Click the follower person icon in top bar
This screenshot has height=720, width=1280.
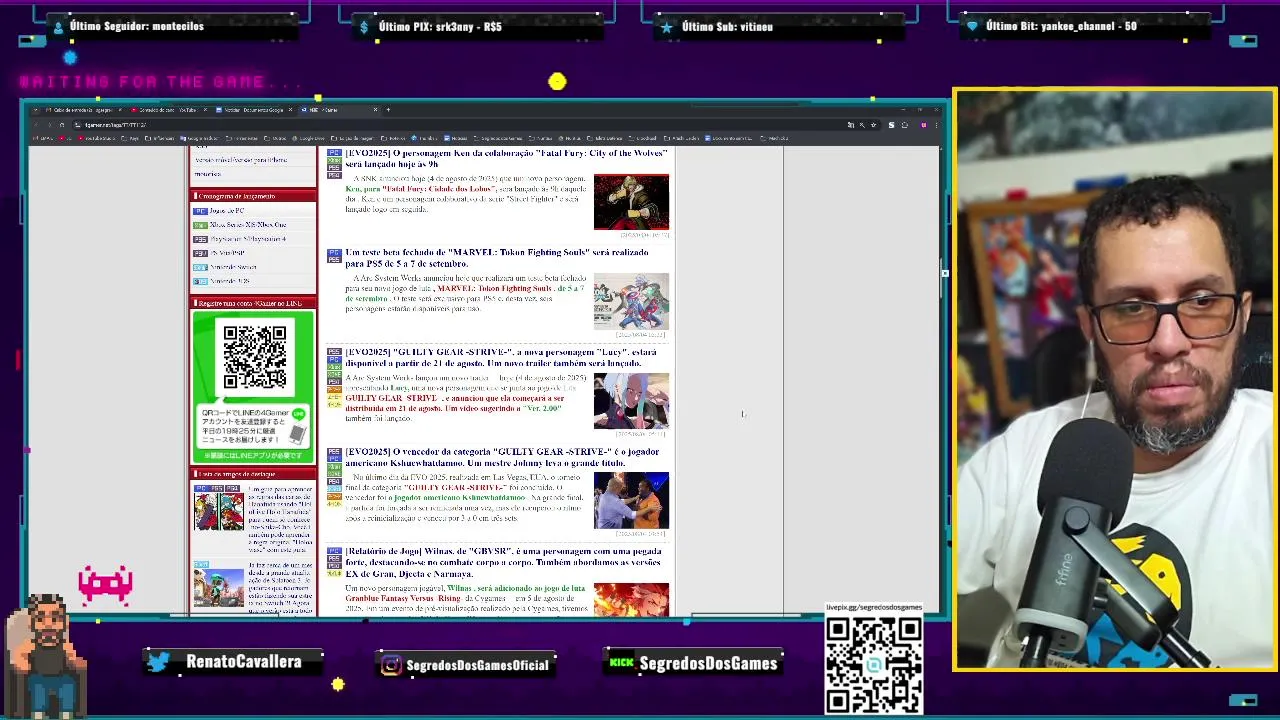coord(58,27)
